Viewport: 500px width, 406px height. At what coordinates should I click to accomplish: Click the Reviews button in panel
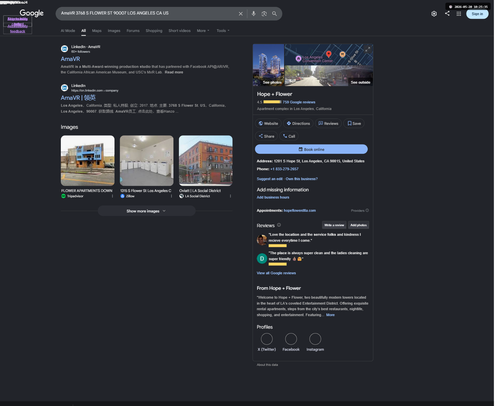tap(328, 123)
